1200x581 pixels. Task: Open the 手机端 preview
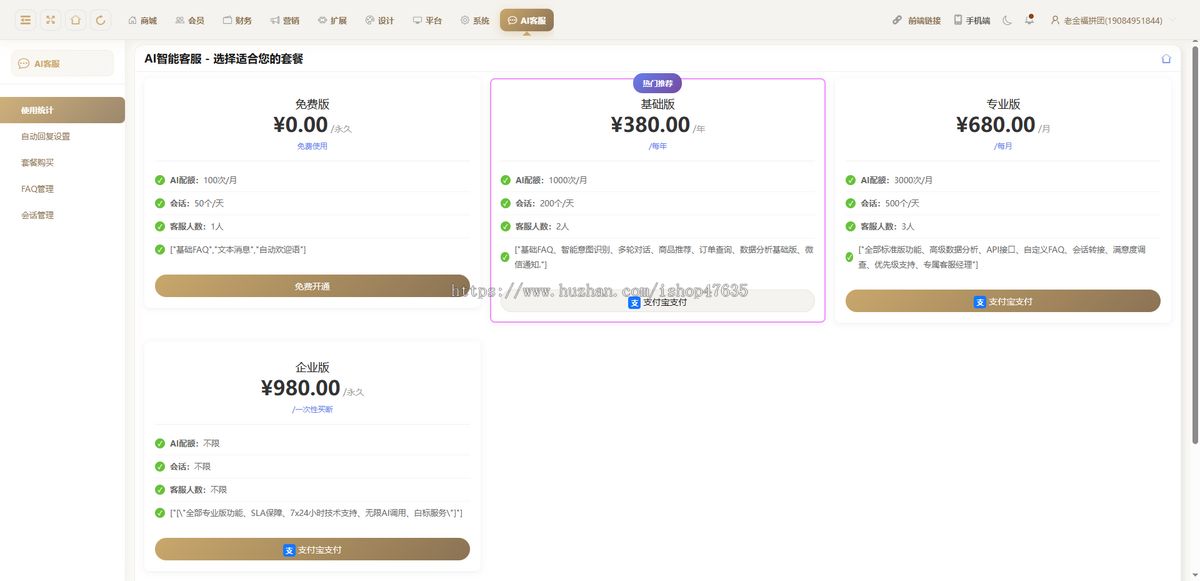point(972,20)
